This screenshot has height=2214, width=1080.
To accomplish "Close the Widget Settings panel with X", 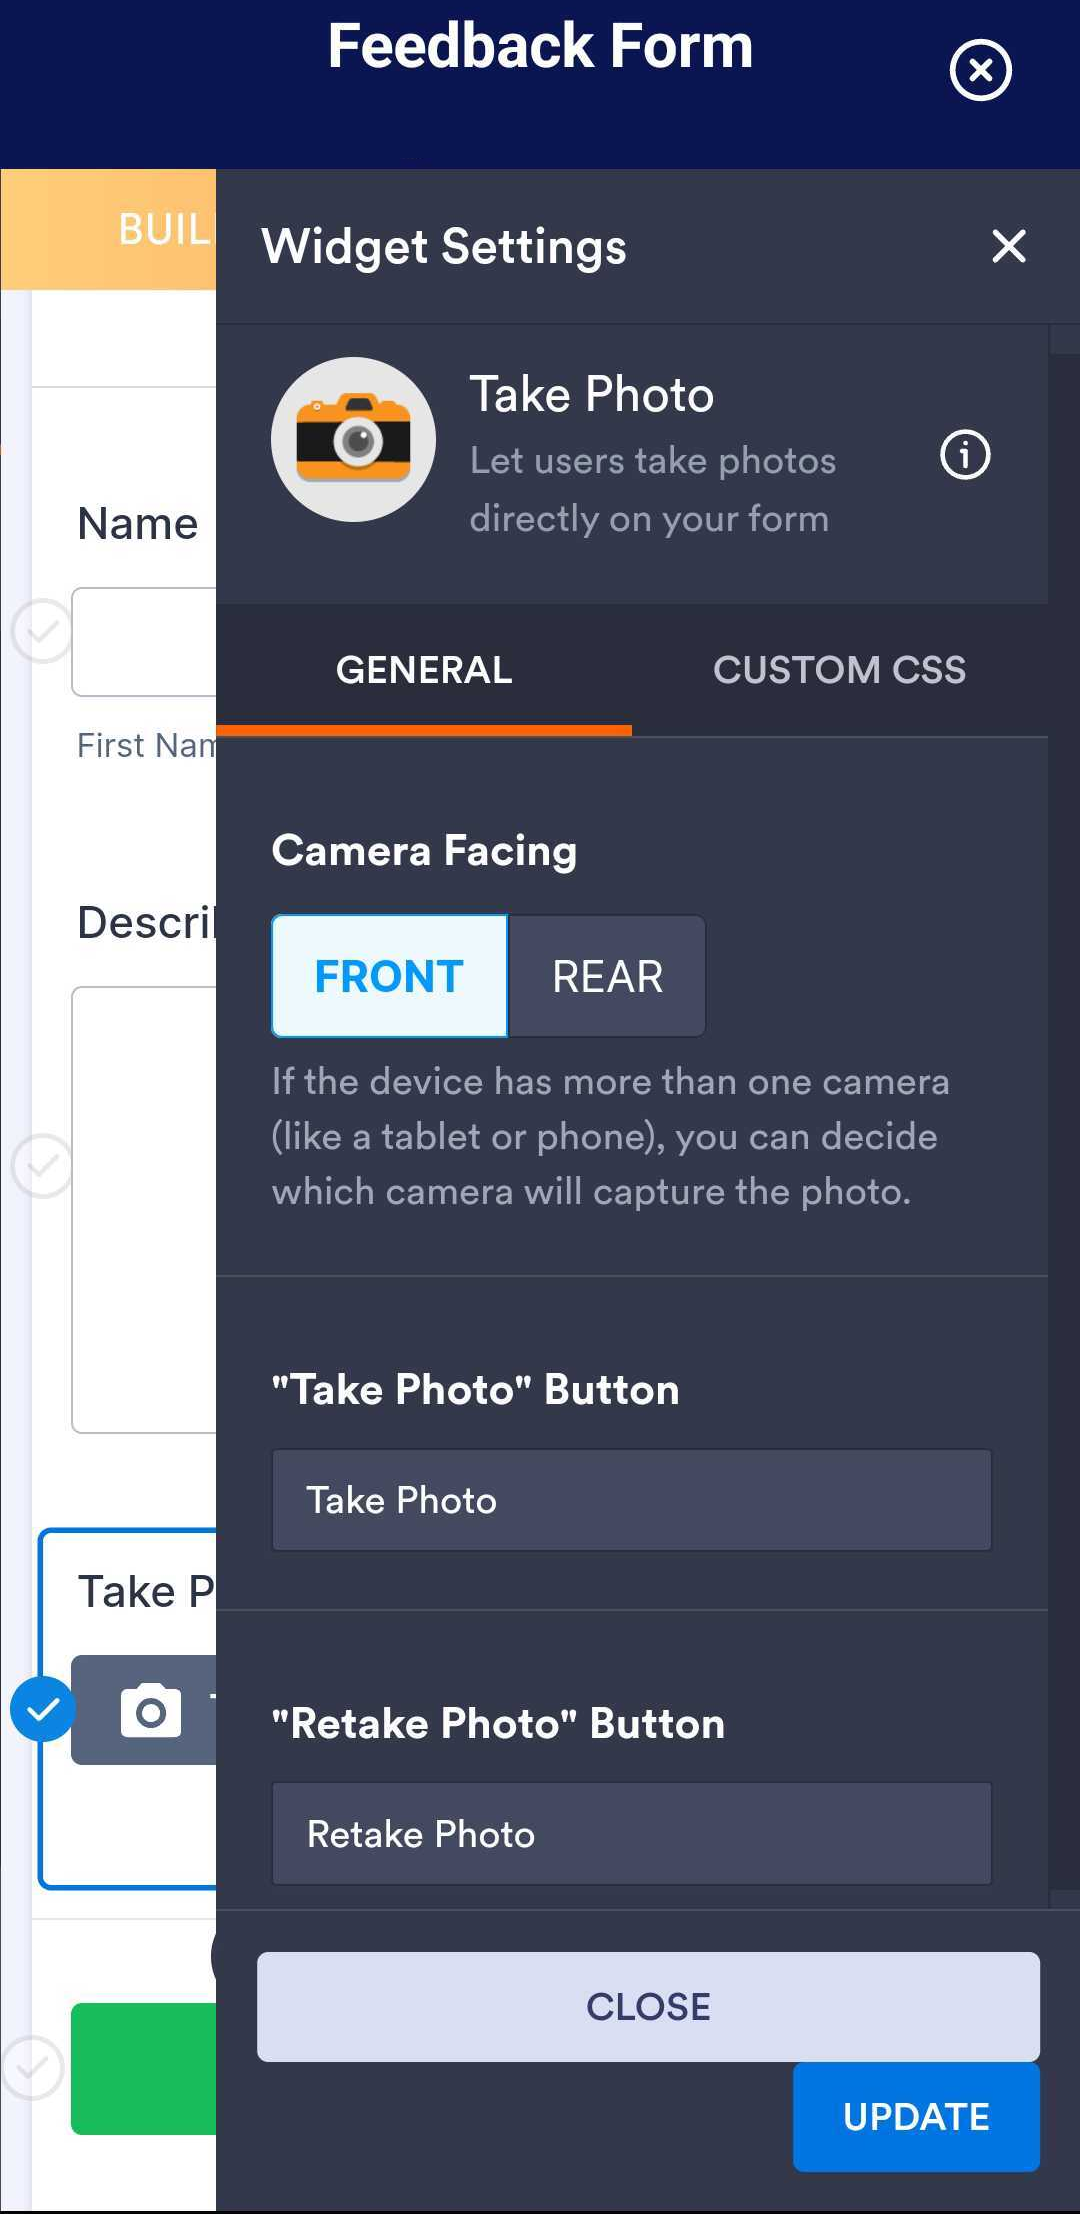I will [x=1008, y=246].
